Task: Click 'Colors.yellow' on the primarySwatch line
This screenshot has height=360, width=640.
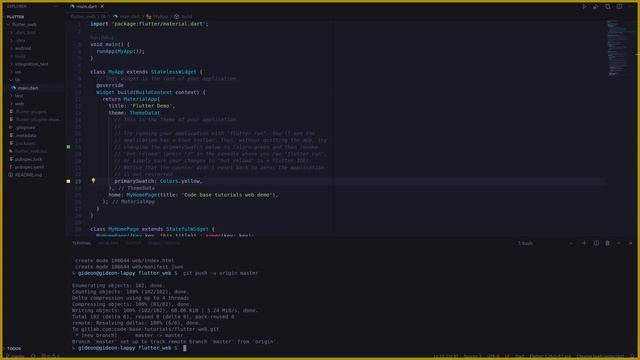Action: (180, 181)
